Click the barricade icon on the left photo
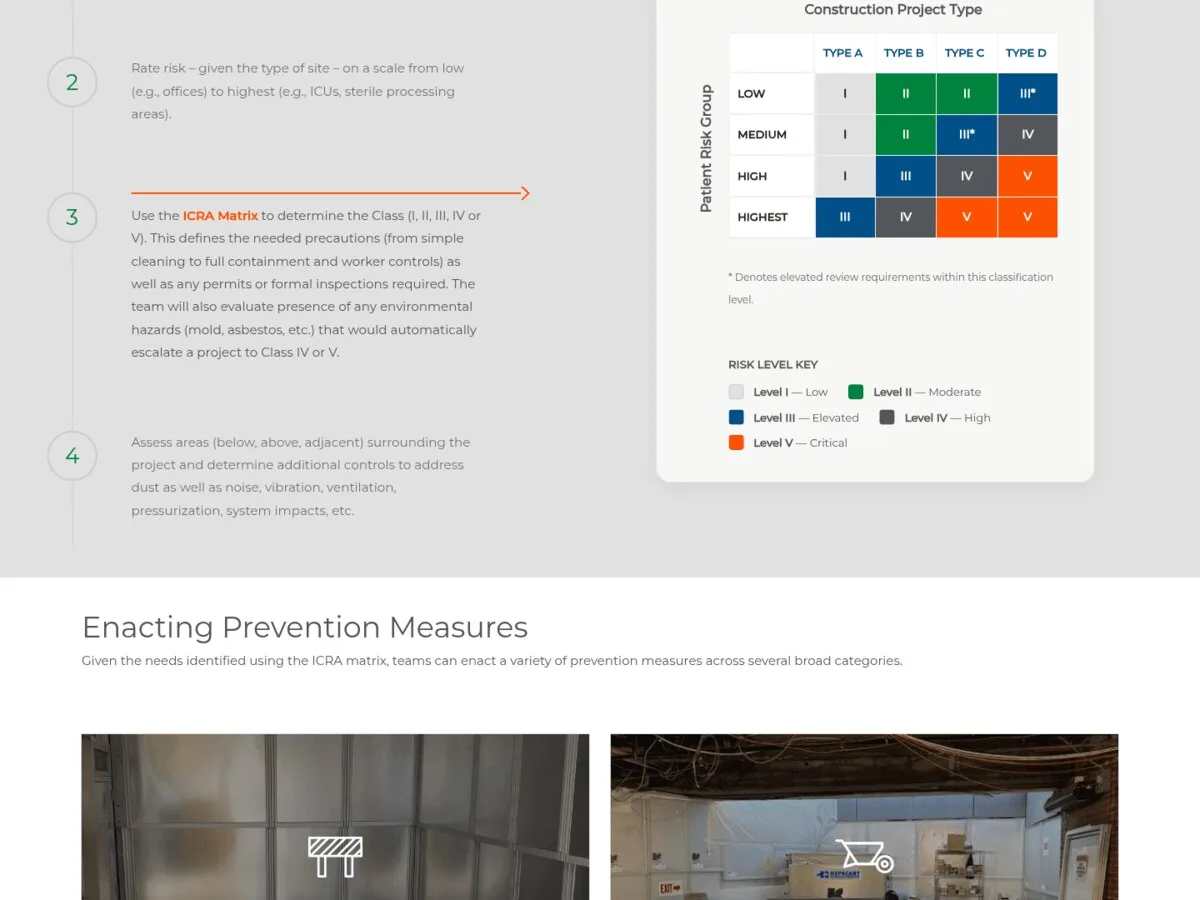 pos(335,857)
